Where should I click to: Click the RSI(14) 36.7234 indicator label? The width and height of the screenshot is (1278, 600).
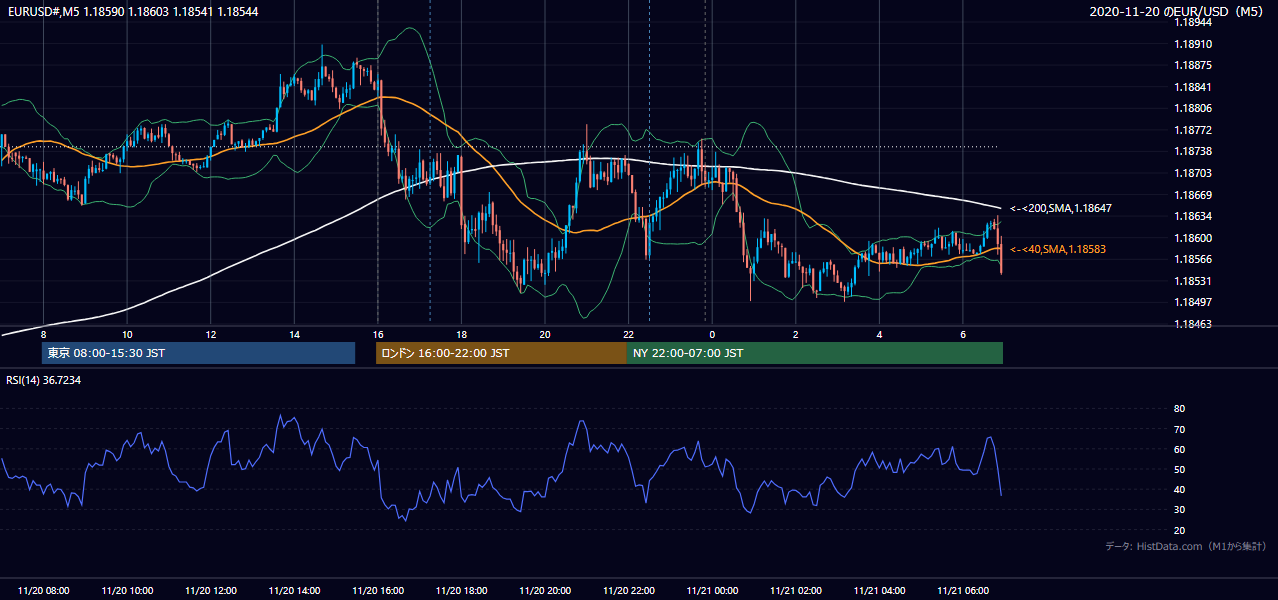pos(43,380)
